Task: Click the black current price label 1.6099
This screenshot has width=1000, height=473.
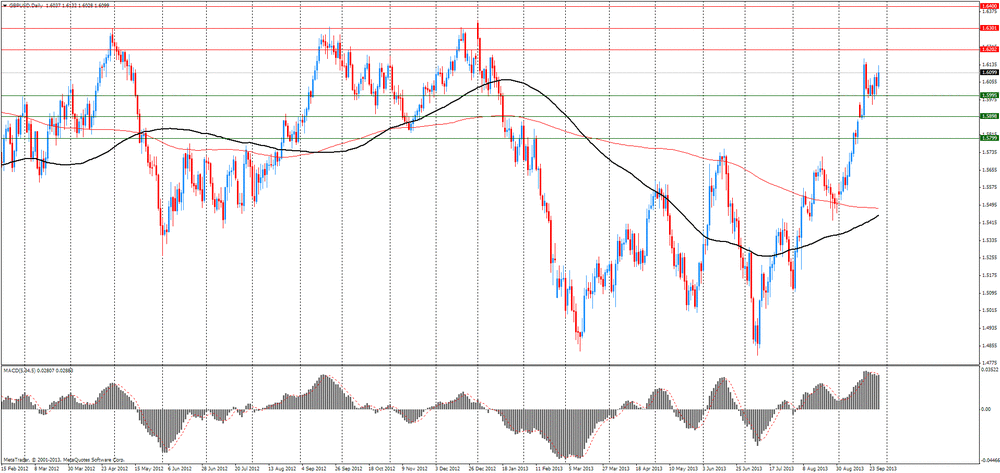Action: tap(987, 72)
